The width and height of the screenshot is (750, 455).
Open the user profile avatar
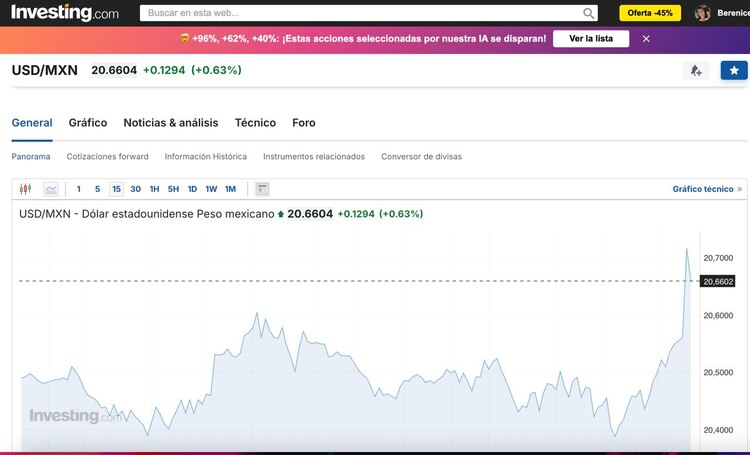pyautogui.click(x=703, y=13)
